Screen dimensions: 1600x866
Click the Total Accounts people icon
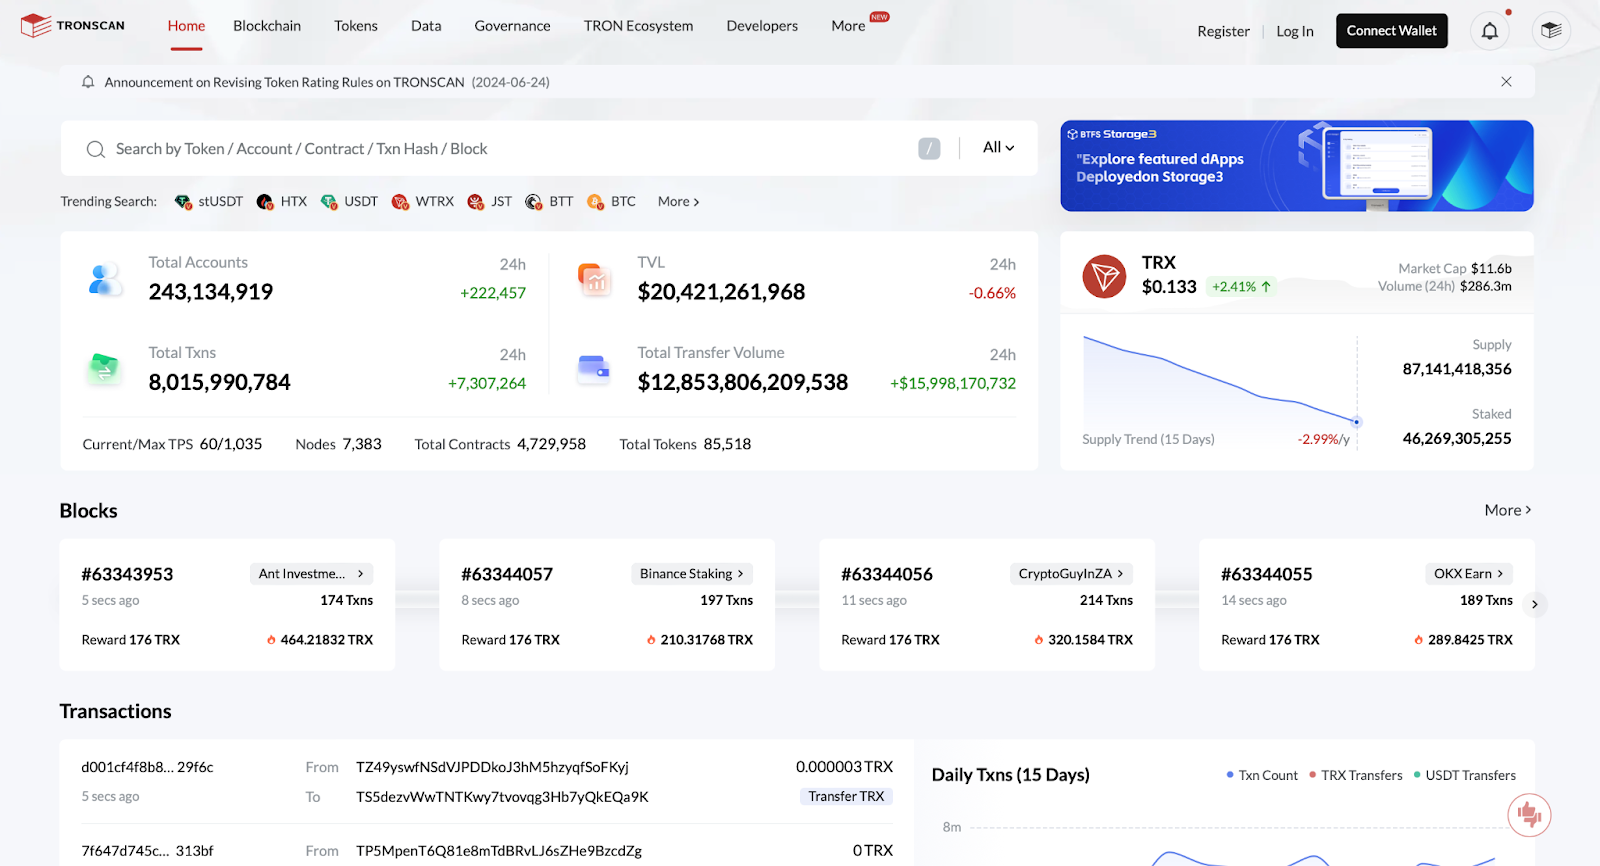(x=105, y=279)
